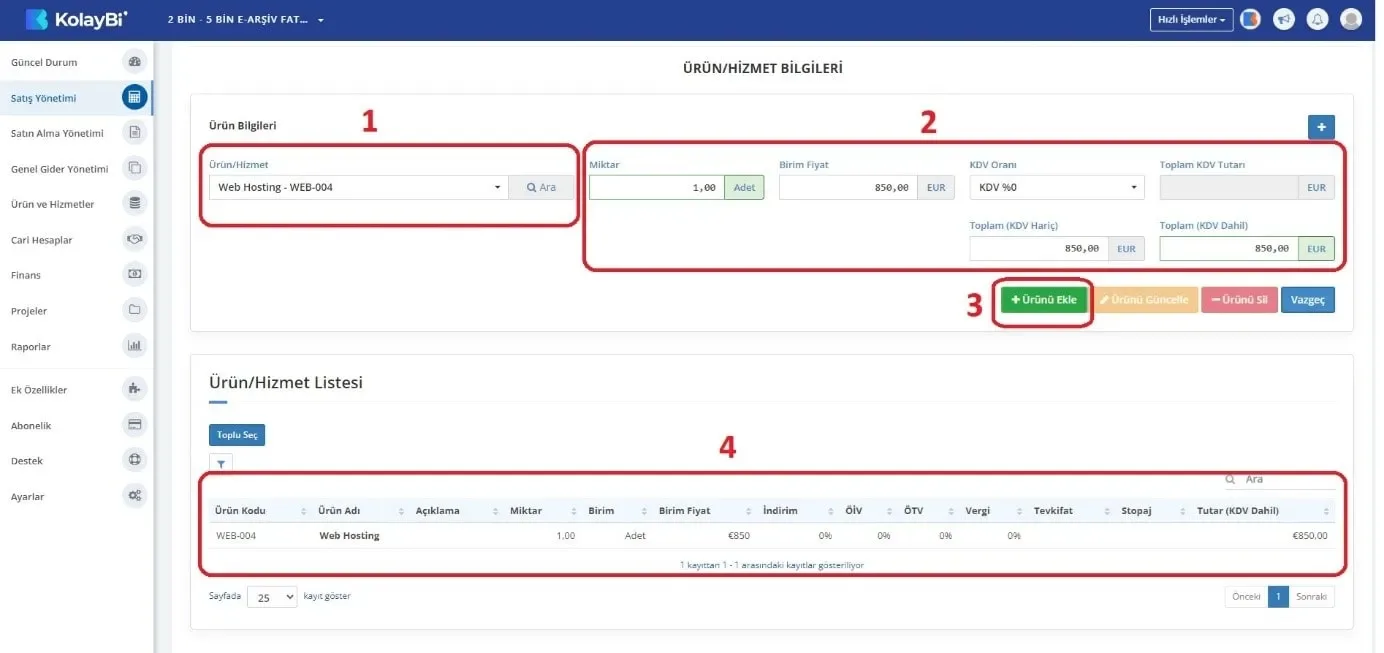Click the Vazgeç button

pos(1308,300)
